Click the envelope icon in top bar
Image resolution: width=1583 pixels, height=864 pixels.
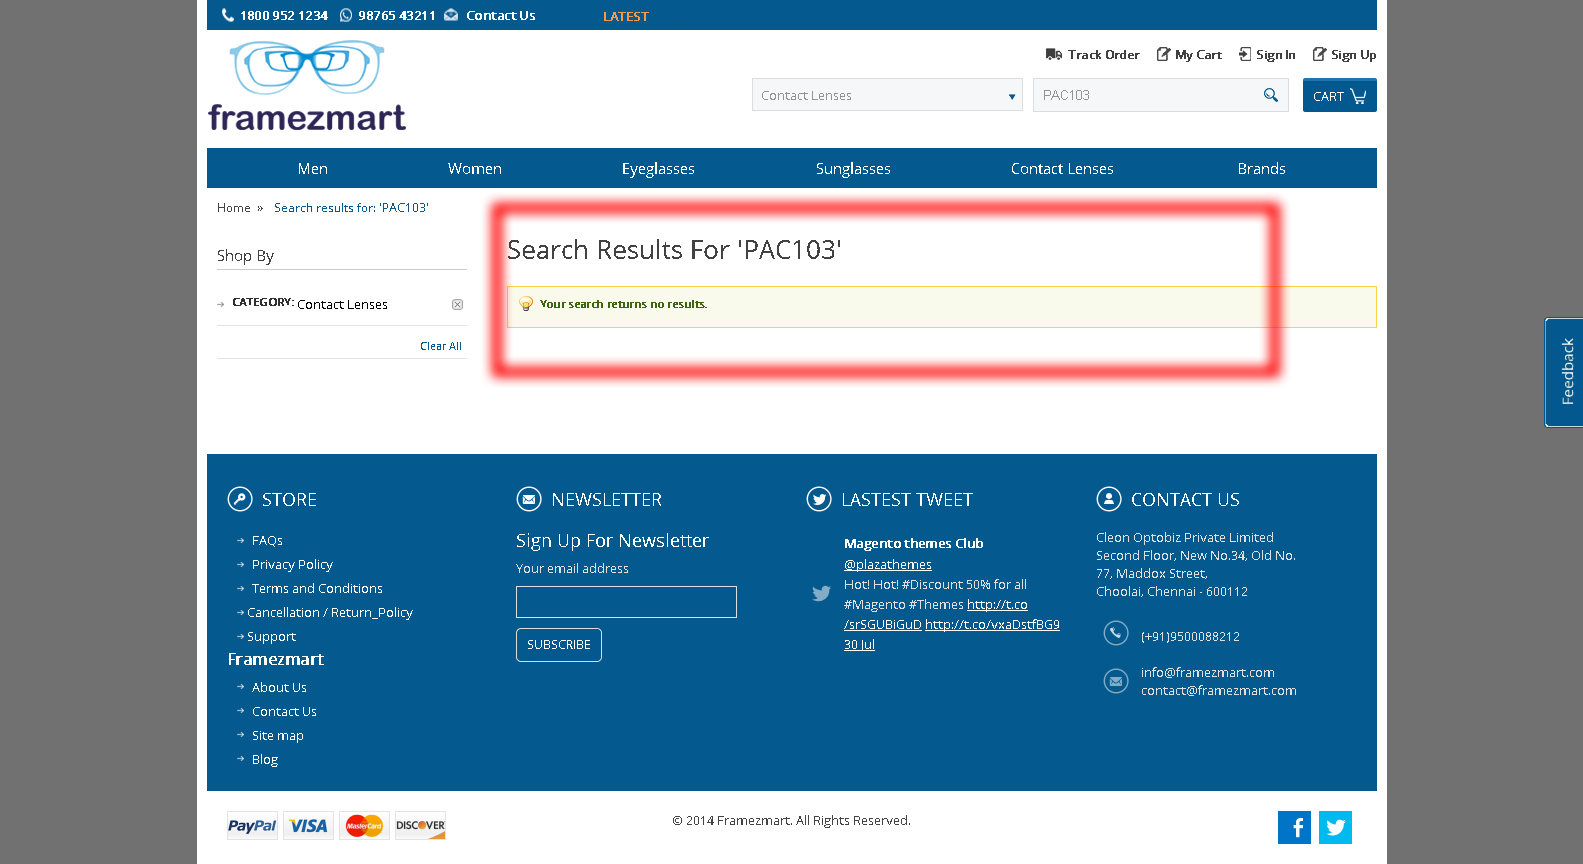click(451, 15)
